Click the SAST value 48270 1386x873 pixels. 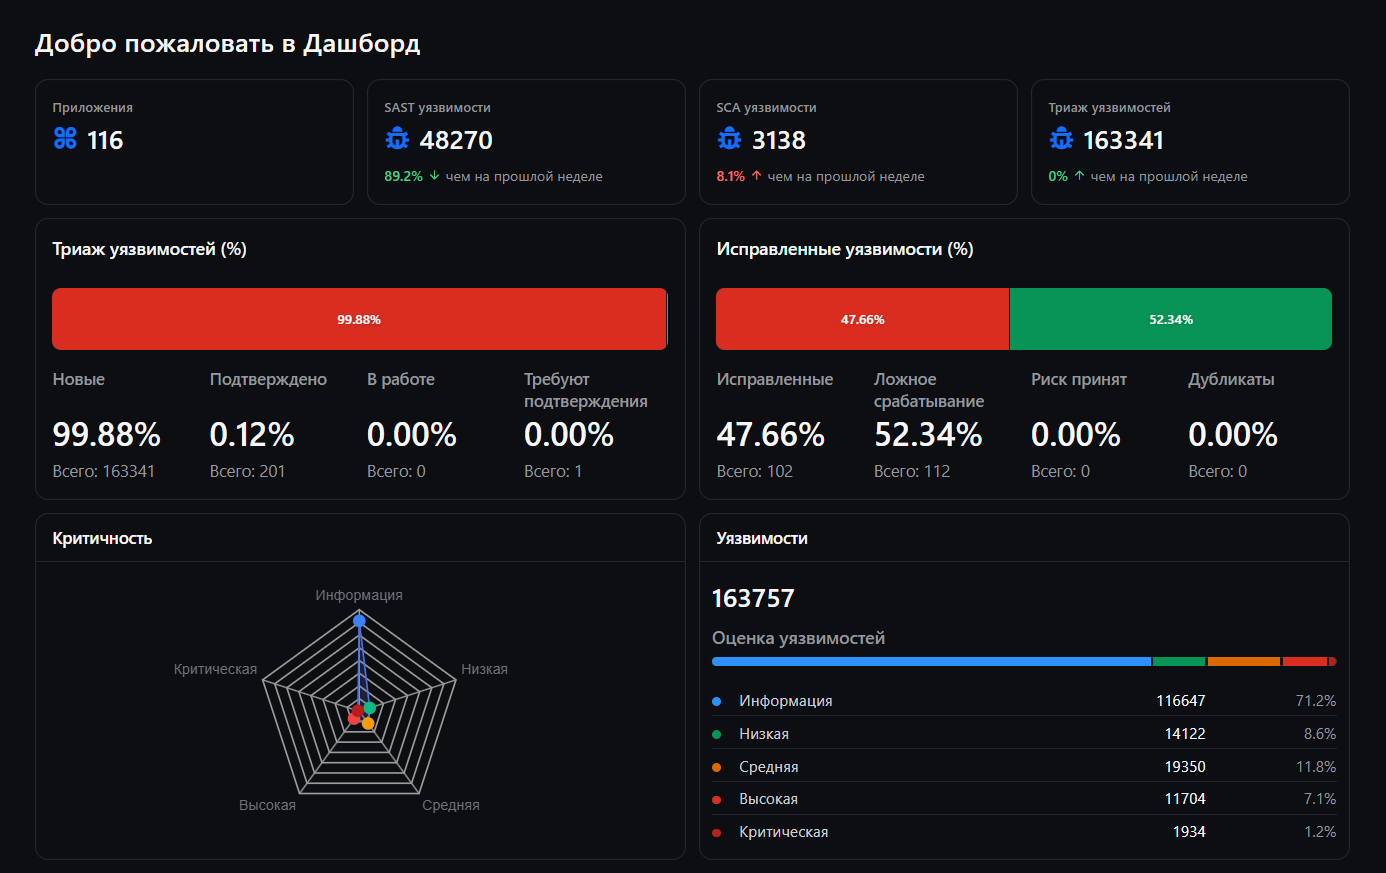click(456, 140)
